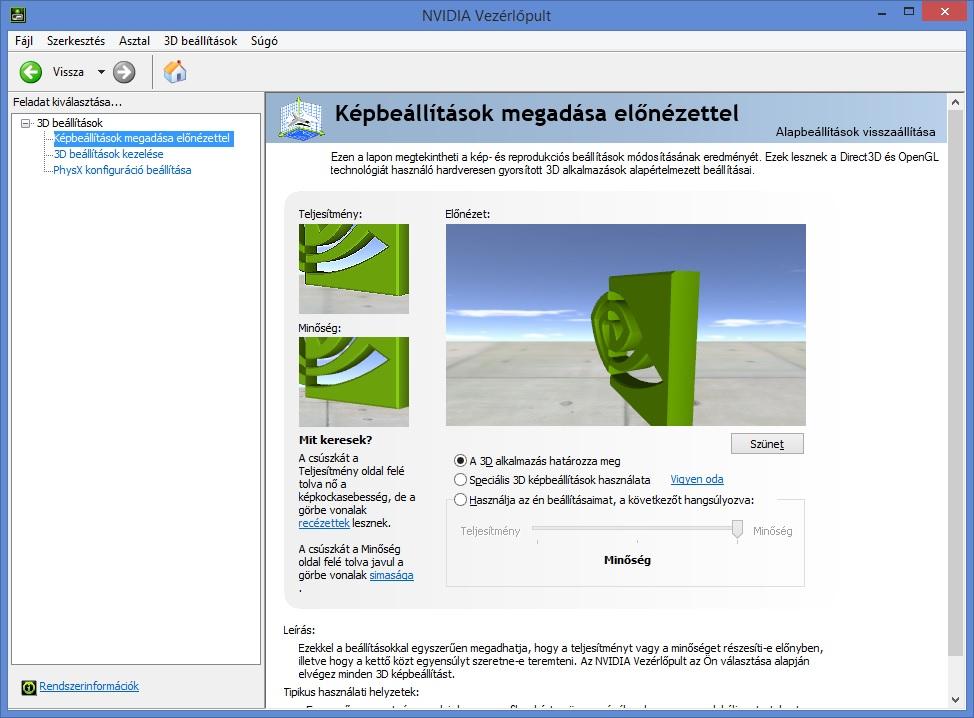974x718 pixels.
Task: Open the Rendszerinformációk link
Action: point(89,686)
